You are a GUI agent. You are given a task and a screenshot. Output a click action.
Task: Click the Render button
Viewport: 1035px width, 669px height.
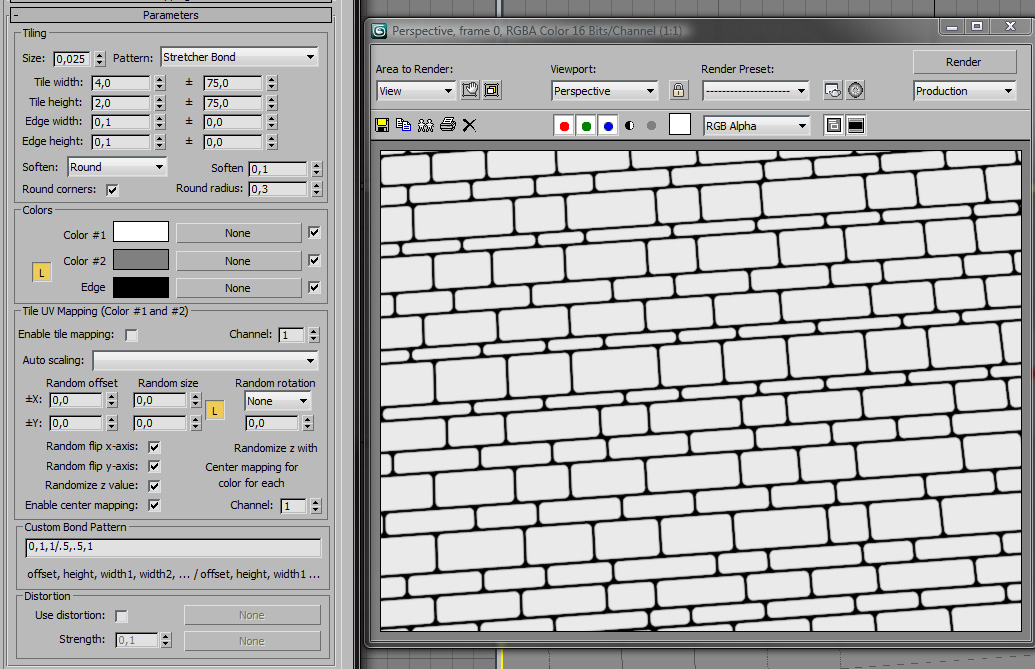[x=964, y=62]
